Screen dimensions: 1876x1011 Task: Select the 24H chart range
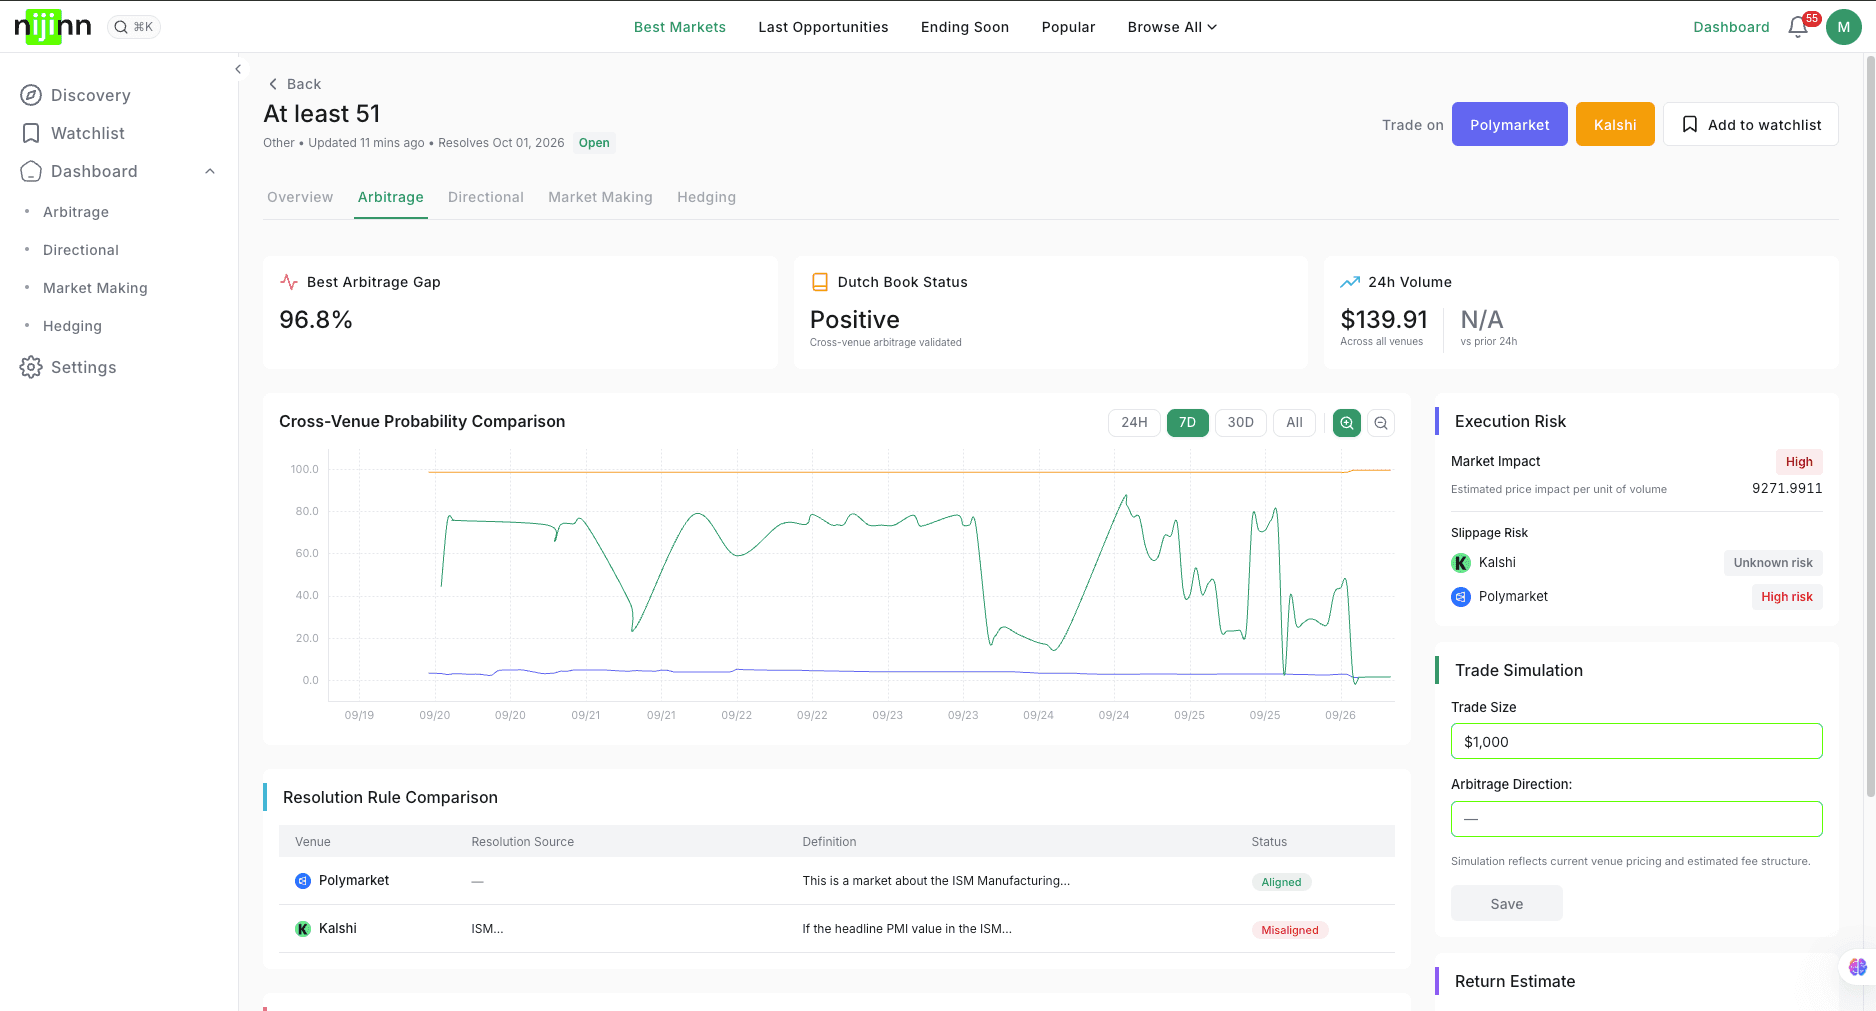tap(1134, 423)
